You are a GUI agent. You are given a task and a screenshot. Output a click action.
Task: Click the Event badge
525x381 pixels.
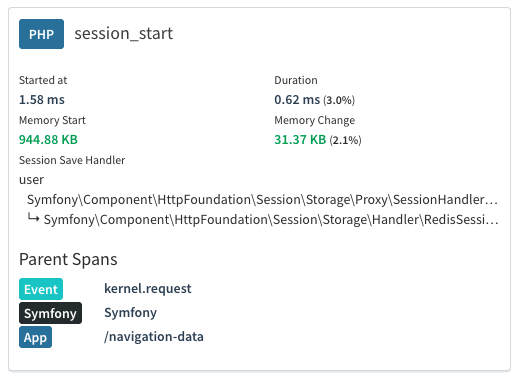[x=41, y=289]
